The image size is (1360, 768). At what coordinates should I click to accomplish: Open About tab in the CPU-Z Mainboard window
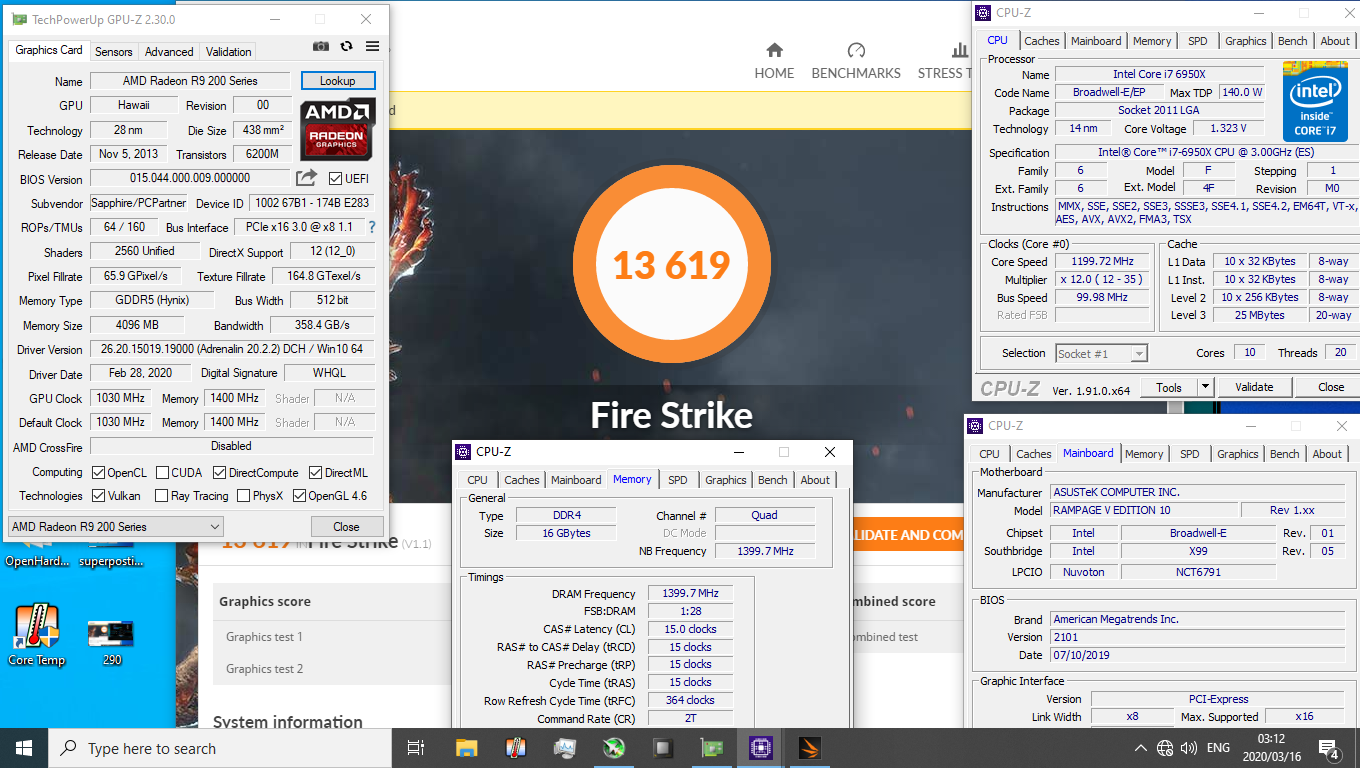(1327, 454)
